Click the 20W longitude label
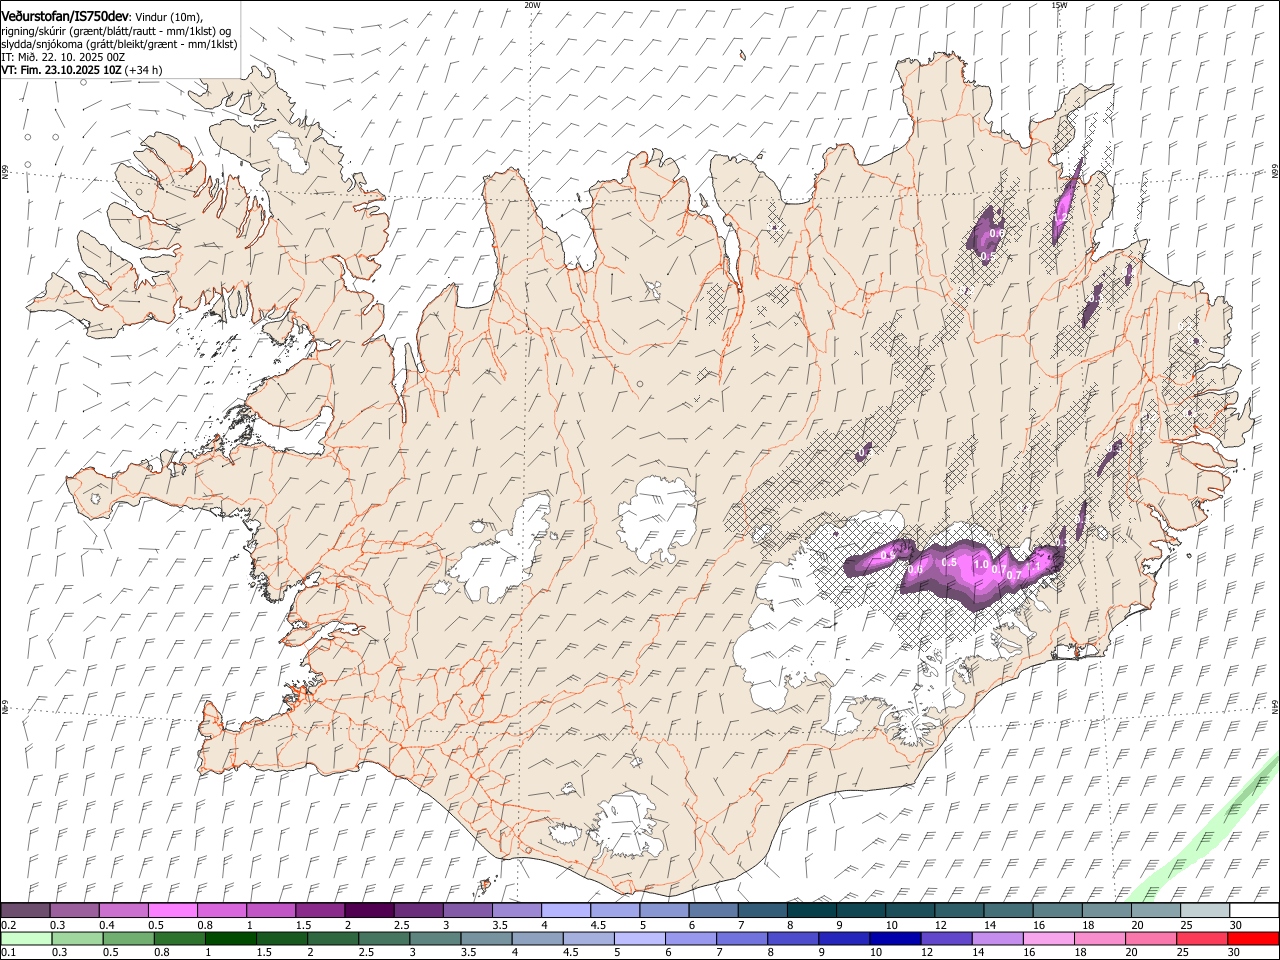The height and width of the screenshot is (960, 1280). pos(532,5)
